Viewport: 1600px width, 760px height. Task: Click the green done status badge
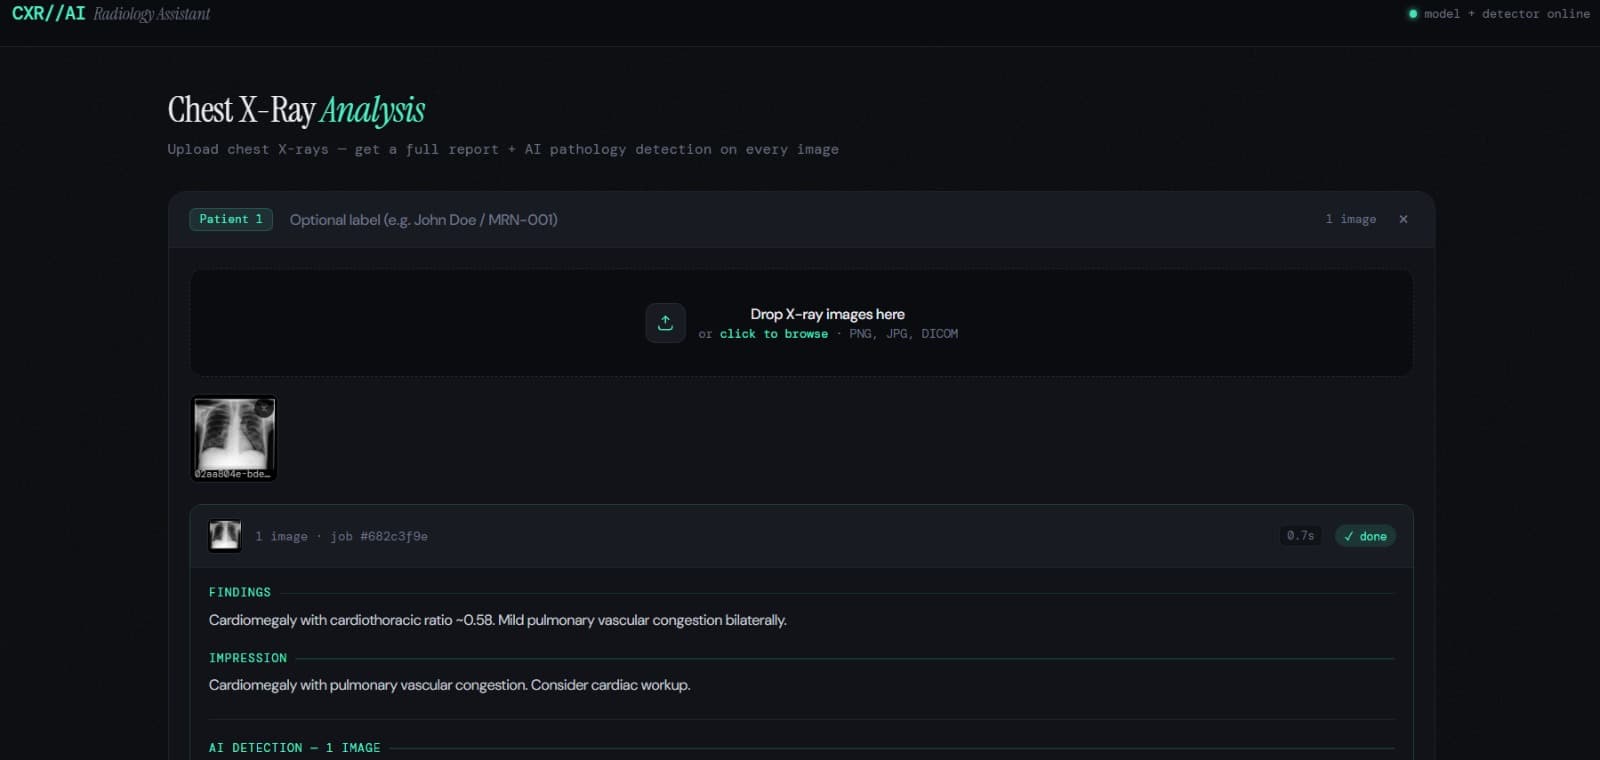pos(1365,536)
